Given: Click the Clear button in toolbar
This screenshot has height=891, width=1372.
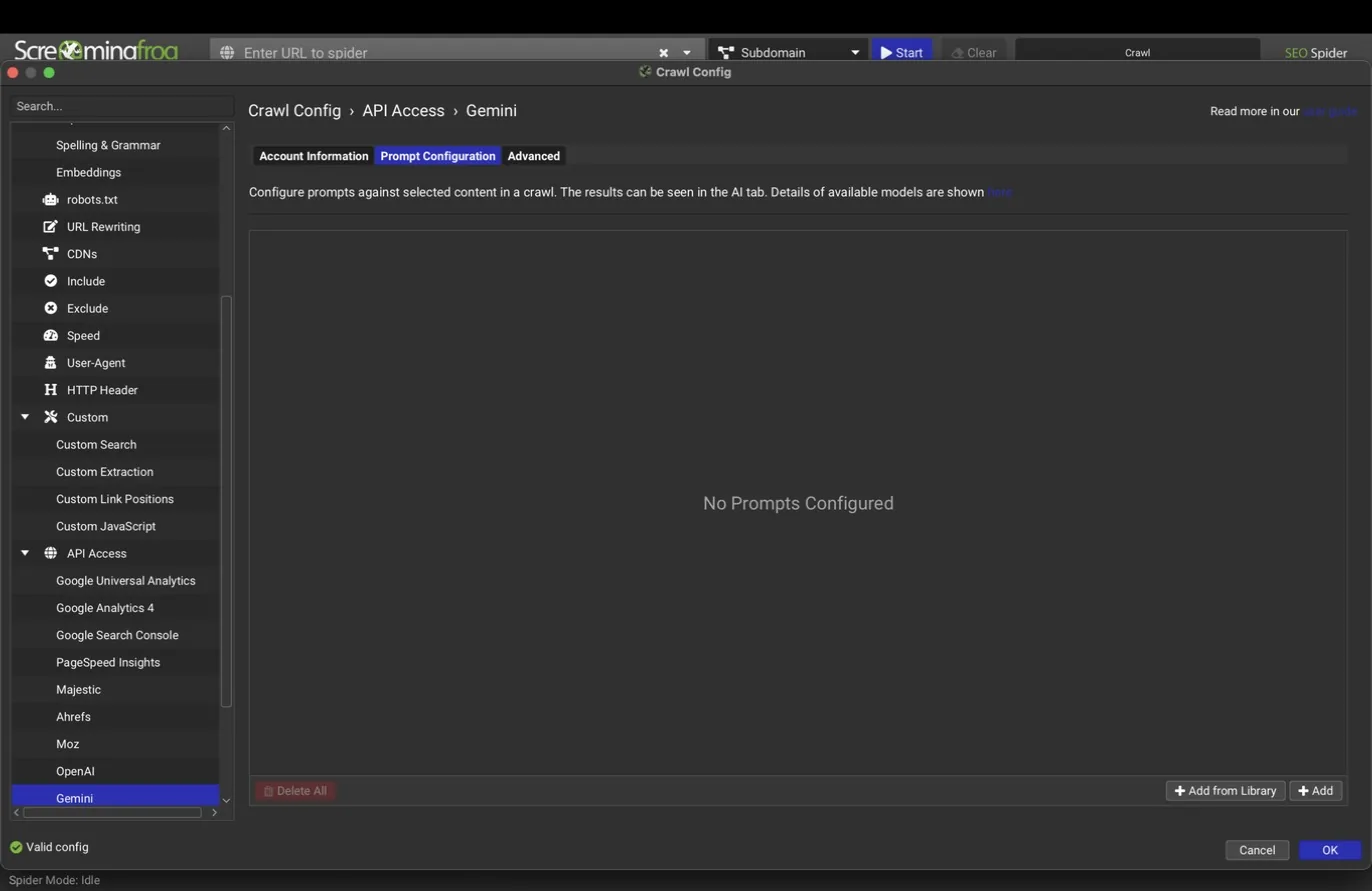Looking at the screenshot, I should click(x=973, y=52).
